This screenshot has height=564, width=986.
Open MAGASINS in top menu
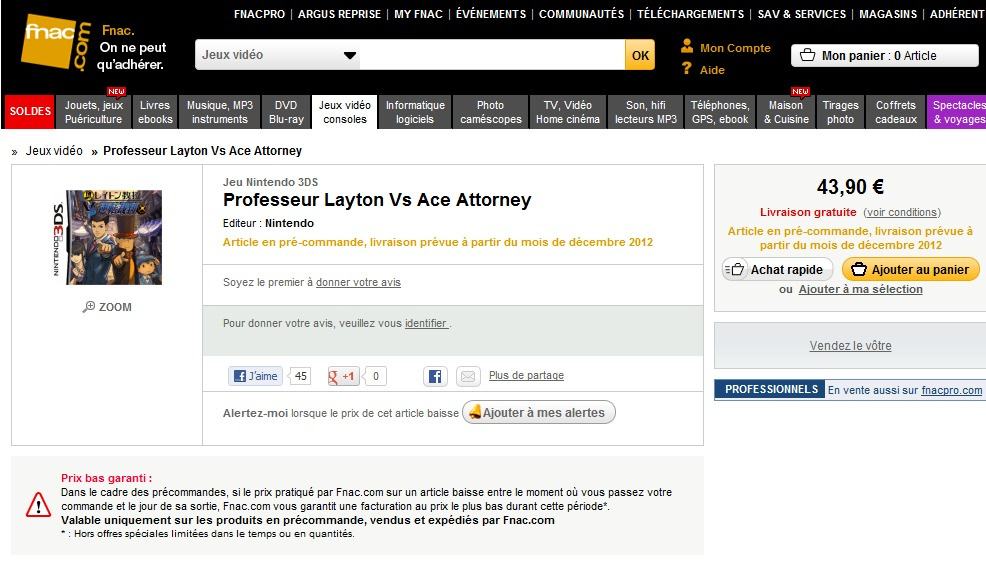(888, 14)
